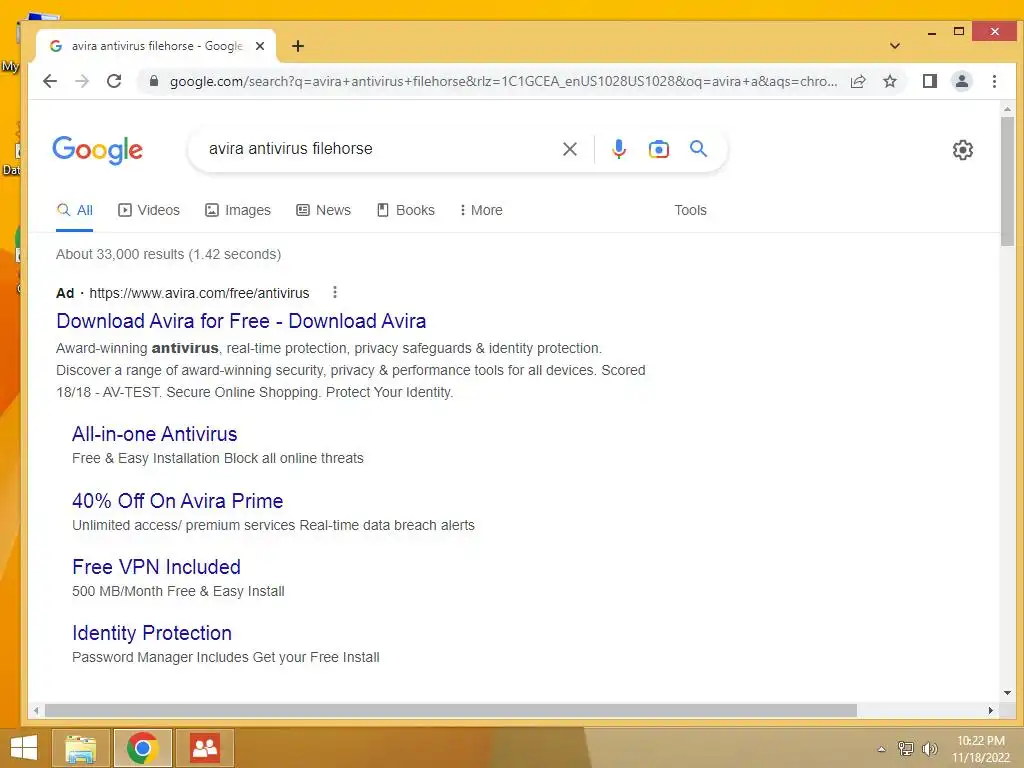Click Chrome icon in taskbar
The height and width of the screenshot is (768, 1024).
(143, 748)
